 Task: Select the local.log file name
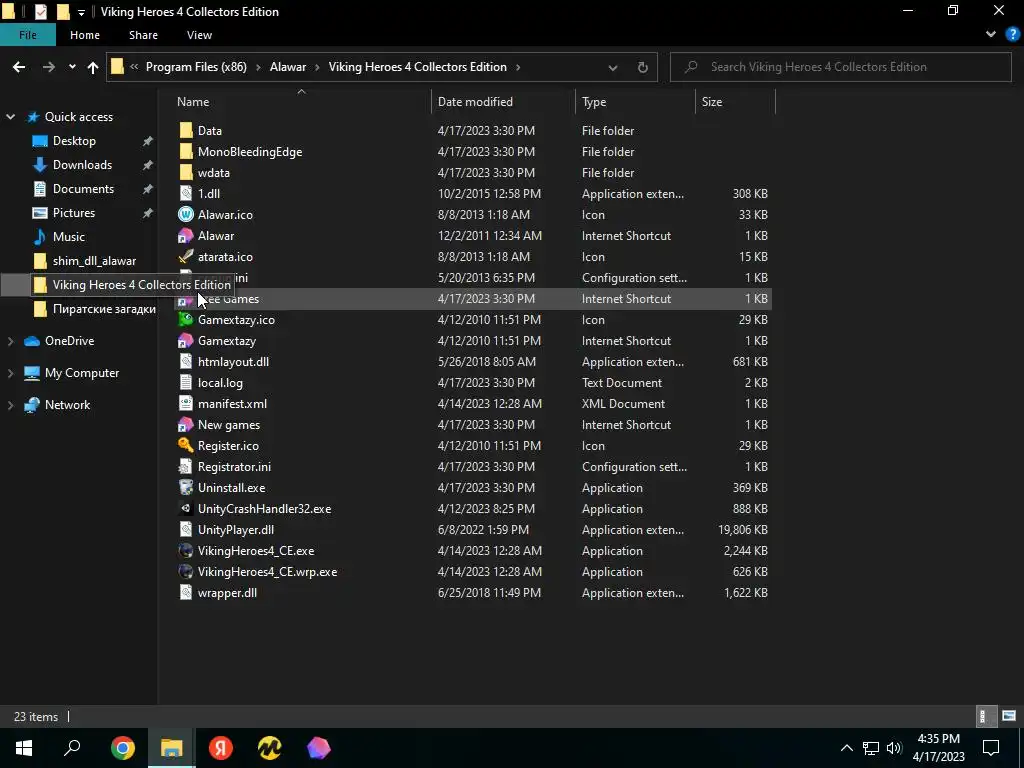[220, 383]
